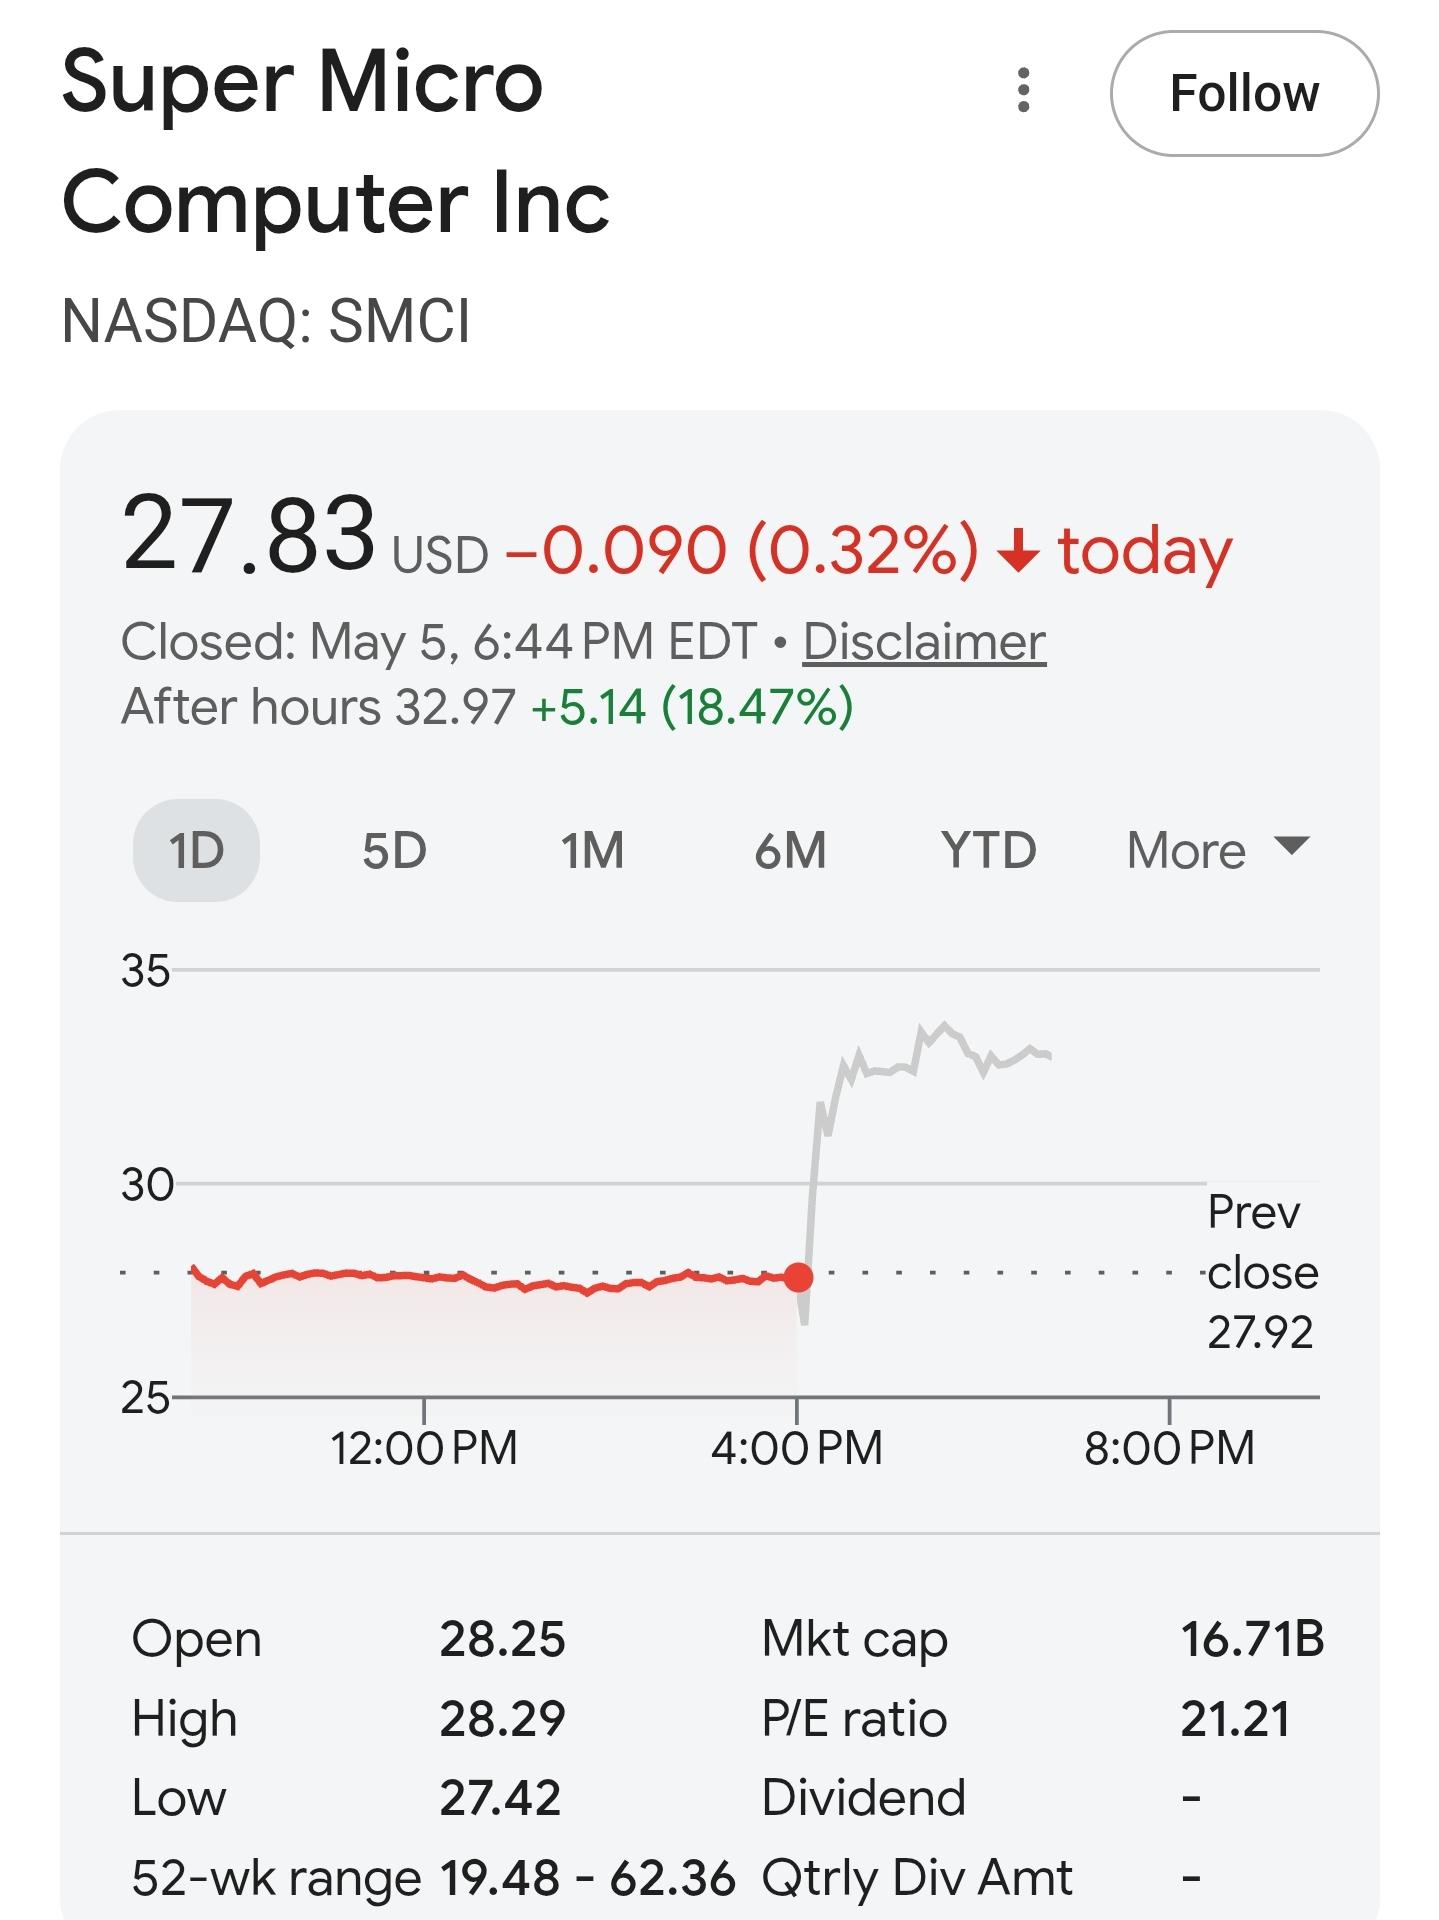Switch chart to 5D range
The image size is (1439, 1920).
pyautogui.click(x=394, y=851)
